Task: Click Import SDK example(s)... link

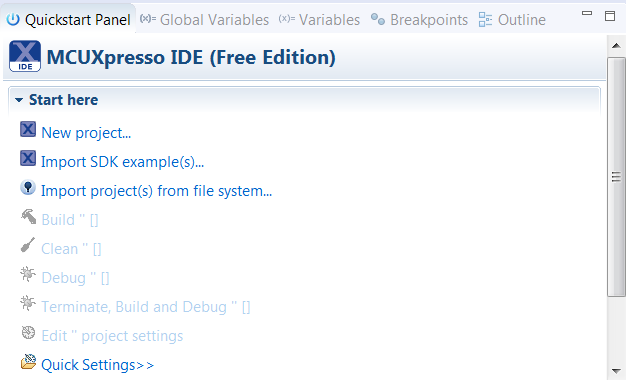Action: pyautogui.click(x=123, y=162)
